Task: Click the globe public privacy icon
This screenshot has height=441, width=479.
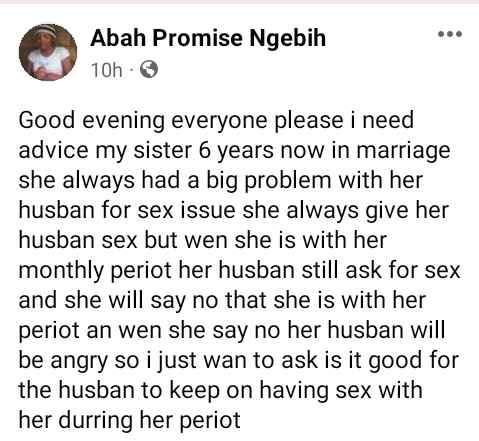Action: coord(149,70)
